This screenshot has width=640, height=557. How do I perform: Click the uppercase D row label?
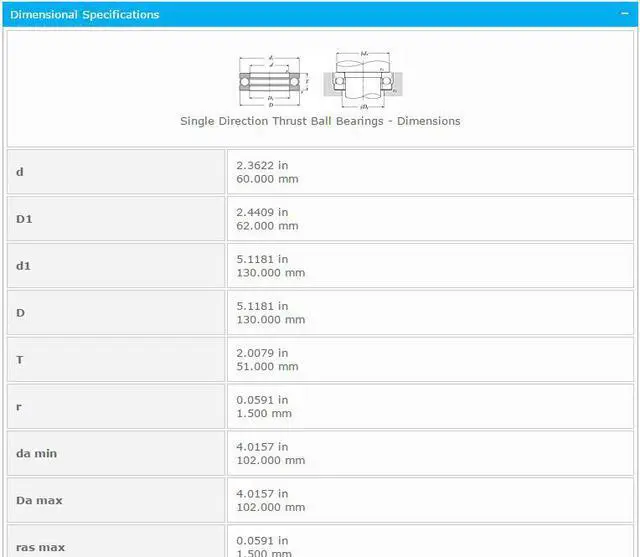pos(21,313)
